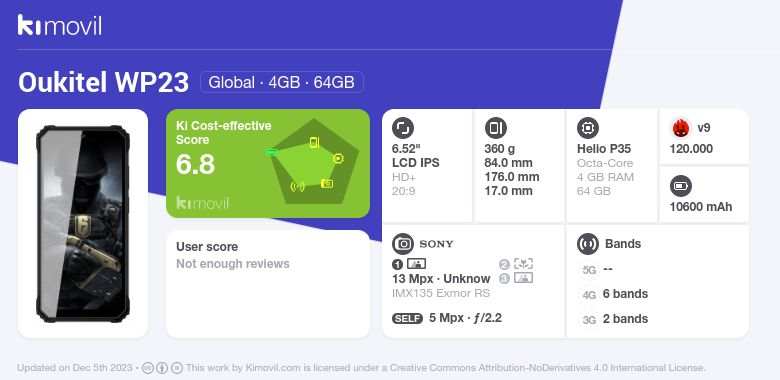Viewport: 780px width, 380px height.
Task: Click the battery icon above 10600 mAh
Action: tap(681, 187)
